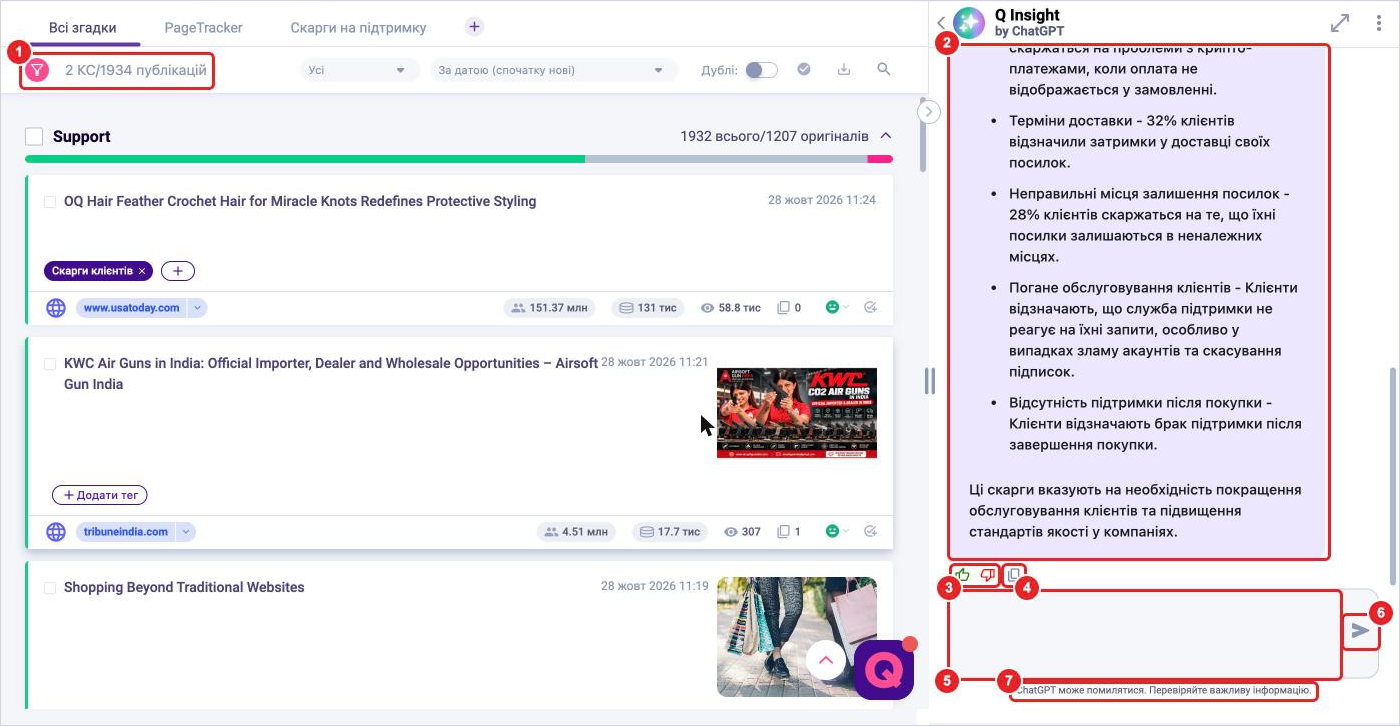Collapse side panel with round arrow handle
1400x726 pixels.
[x=930, y=111]
